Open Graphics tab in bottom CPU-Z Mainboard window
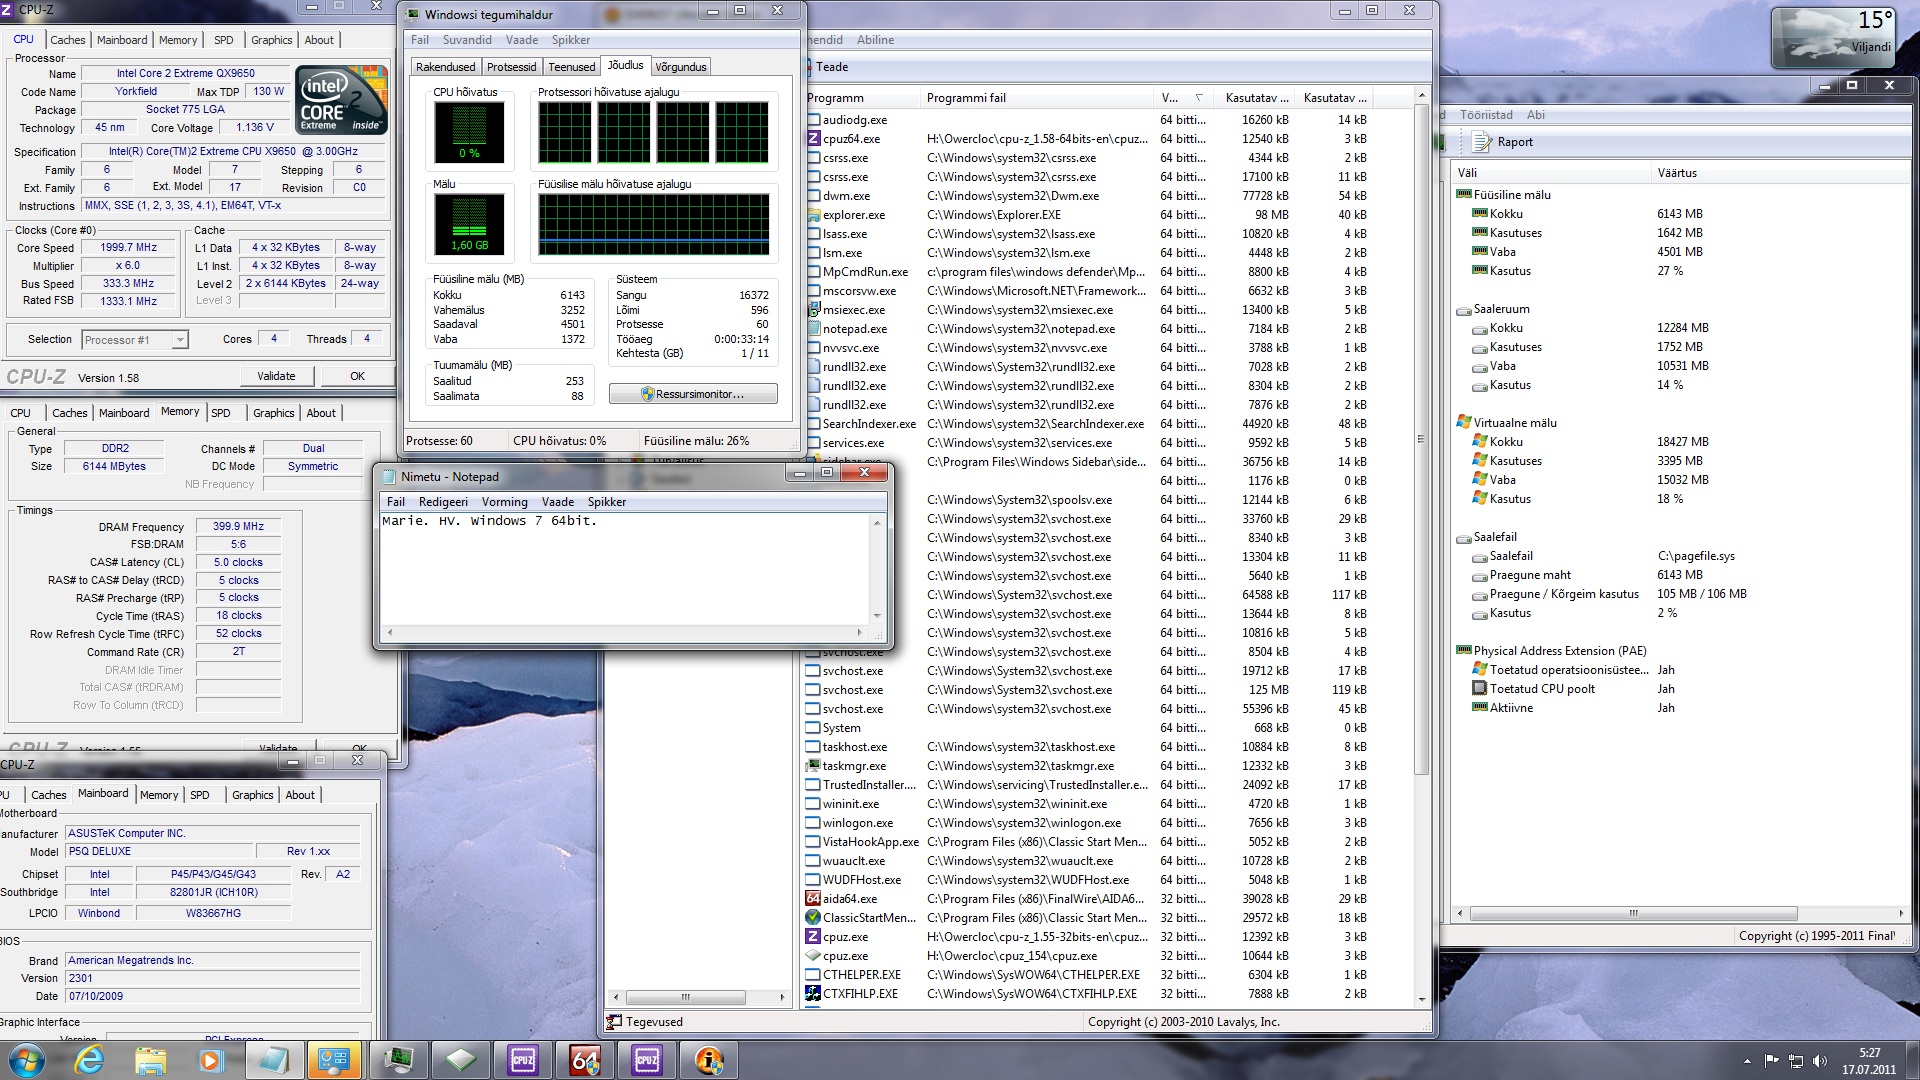The image size is (1920, 1080). tap(253, 795)
